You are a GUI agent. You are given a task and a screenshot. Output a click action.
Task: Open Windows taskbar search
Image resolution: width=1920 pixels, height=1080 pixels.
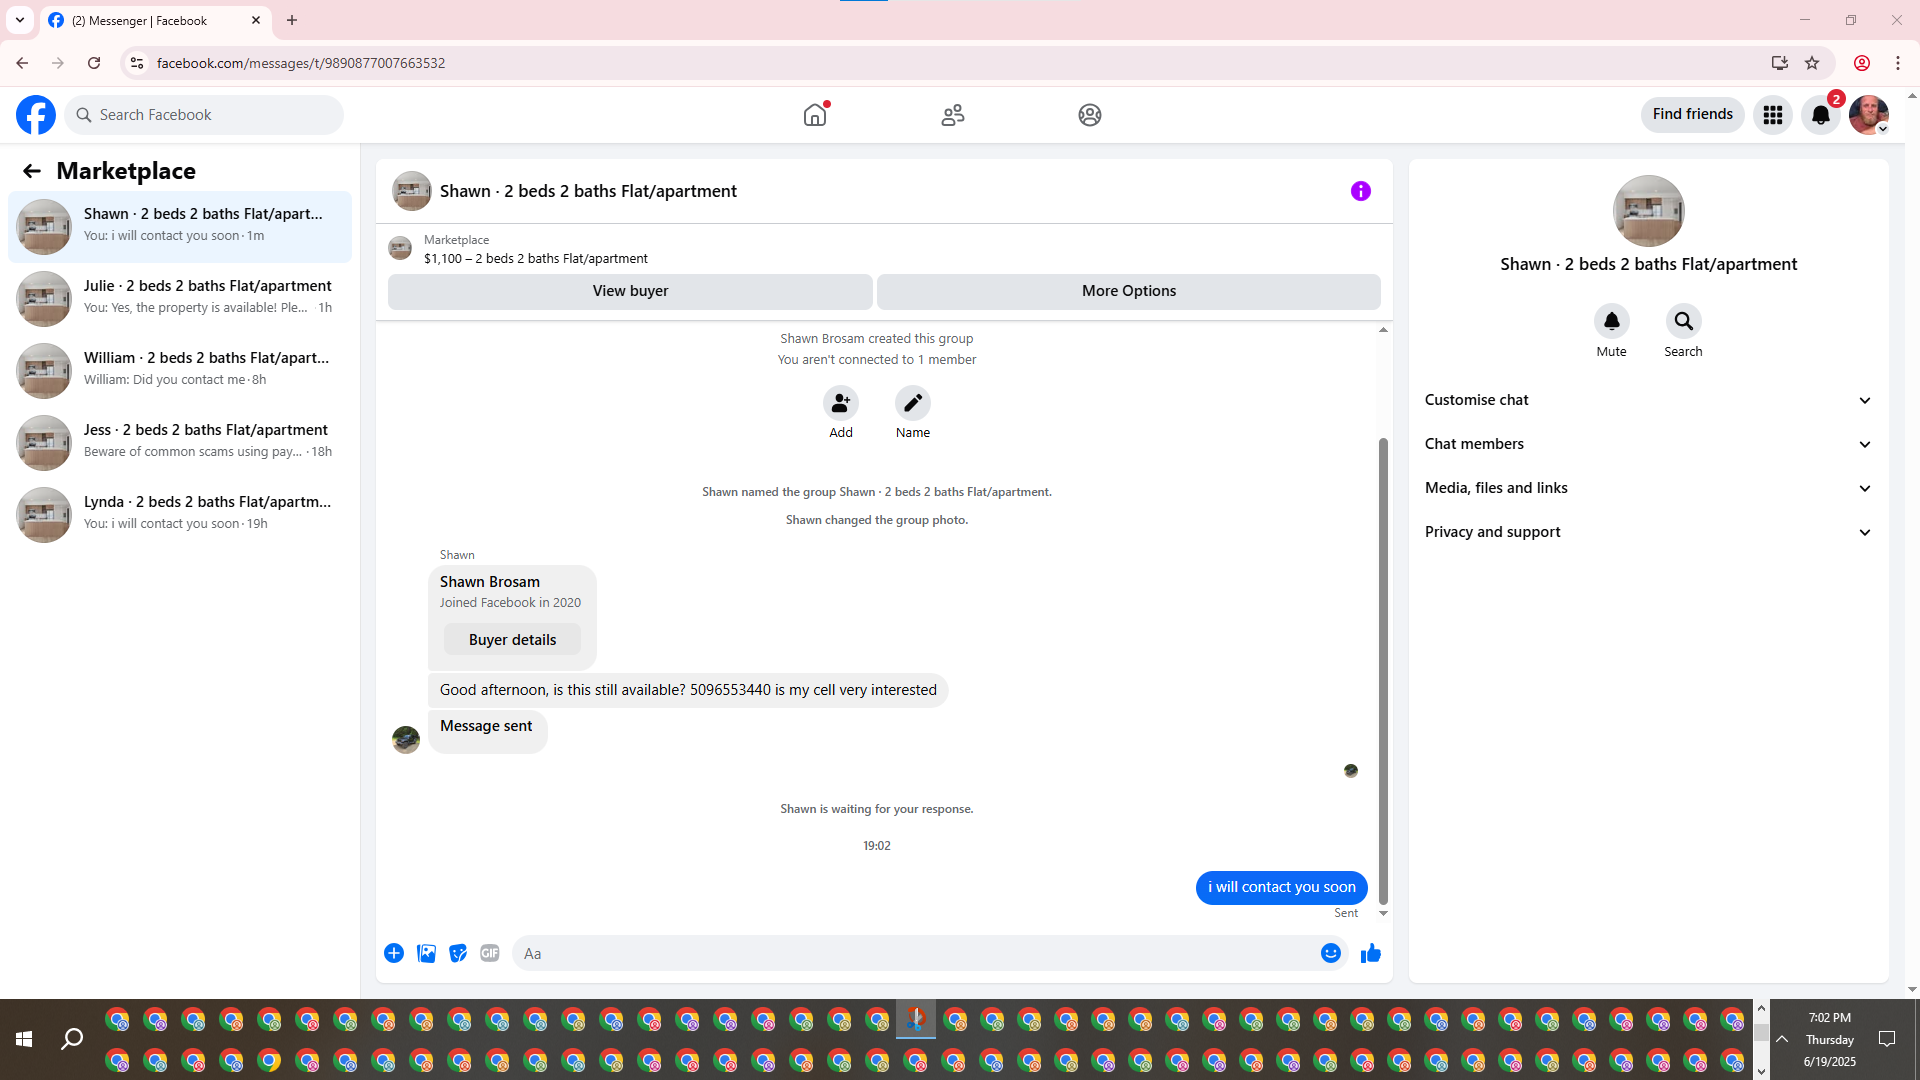(72, 1040)
